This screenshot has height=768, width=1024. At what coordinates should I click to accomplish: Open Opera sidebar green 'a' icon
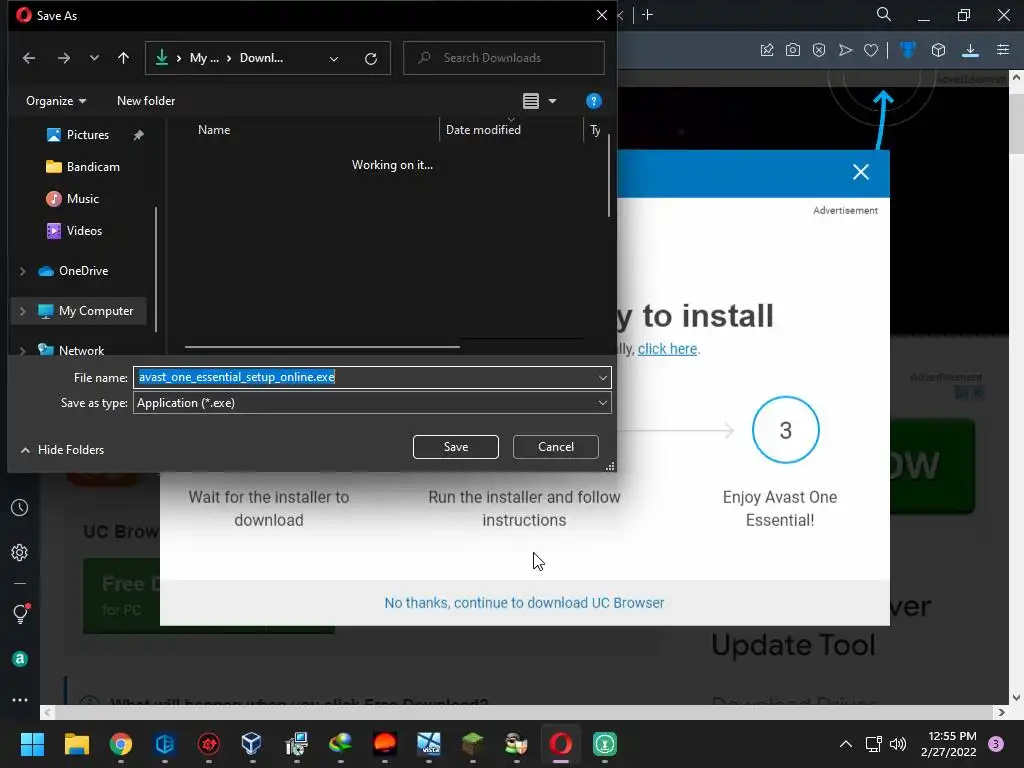(x=20, y=659)
